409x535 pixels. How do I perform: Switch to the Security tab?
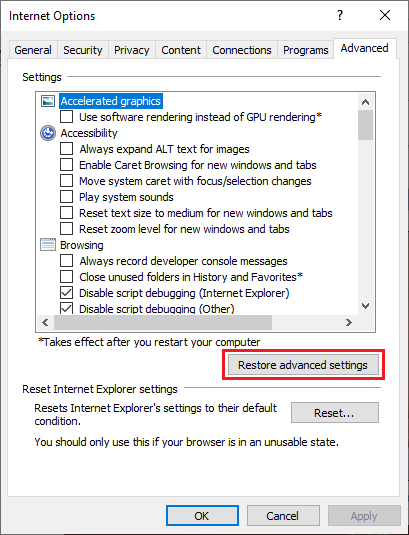83,50
